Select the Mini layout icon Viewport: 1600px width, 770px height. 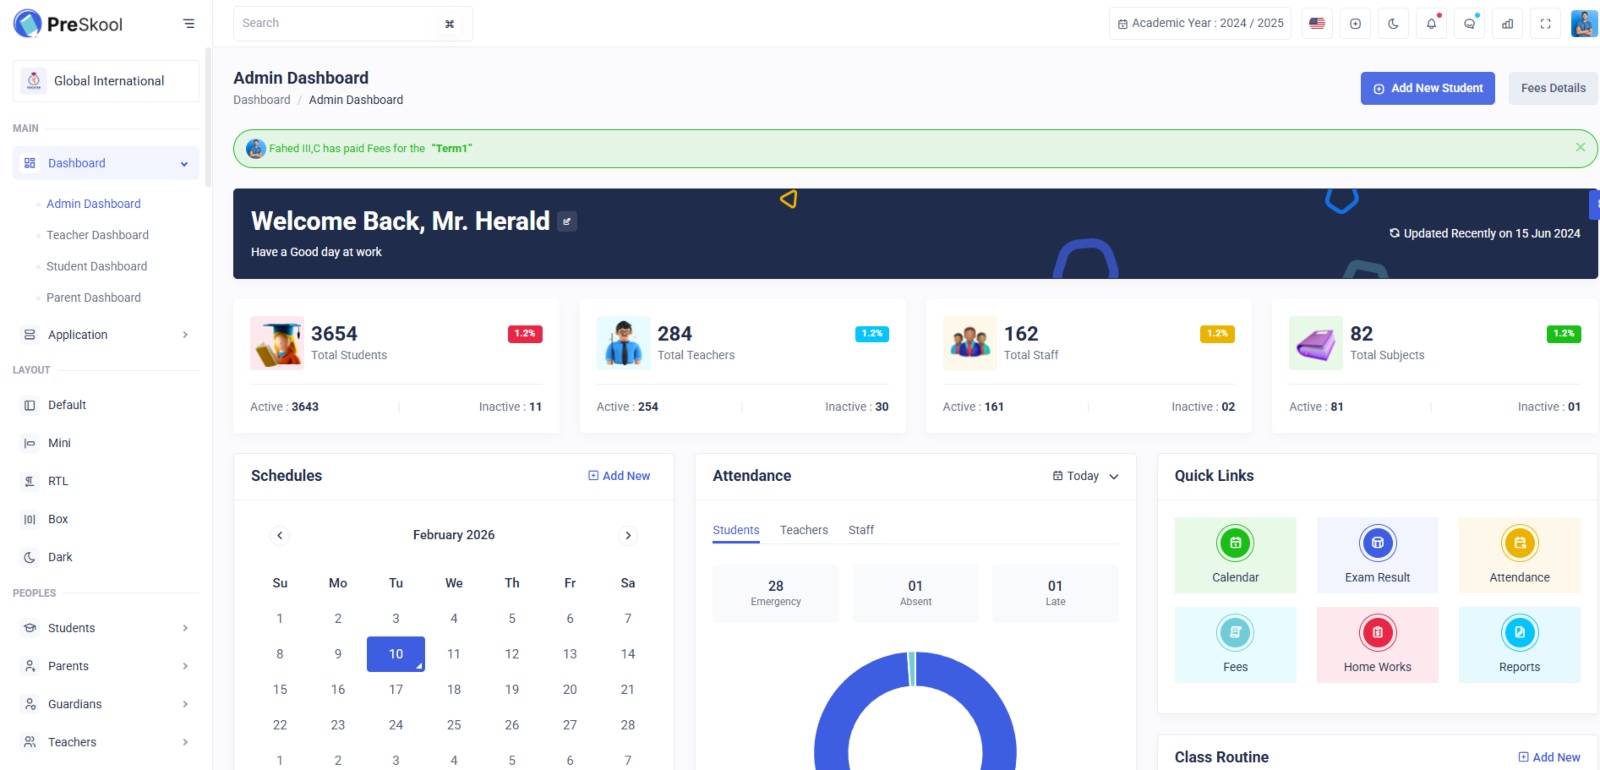pyautogui.click(x=29, y=443)
